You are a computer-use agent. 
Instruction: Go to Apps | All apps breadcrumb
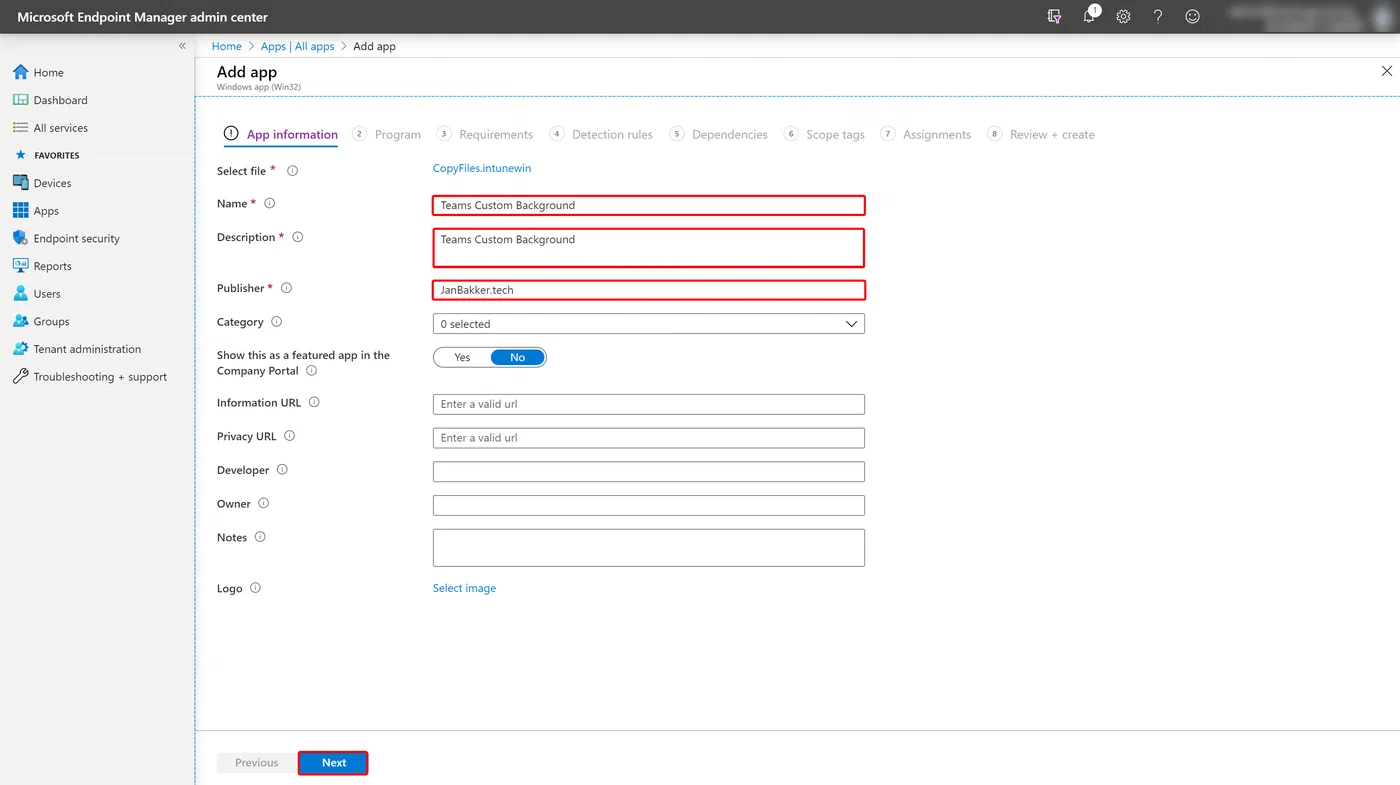[x=297, y=46]
